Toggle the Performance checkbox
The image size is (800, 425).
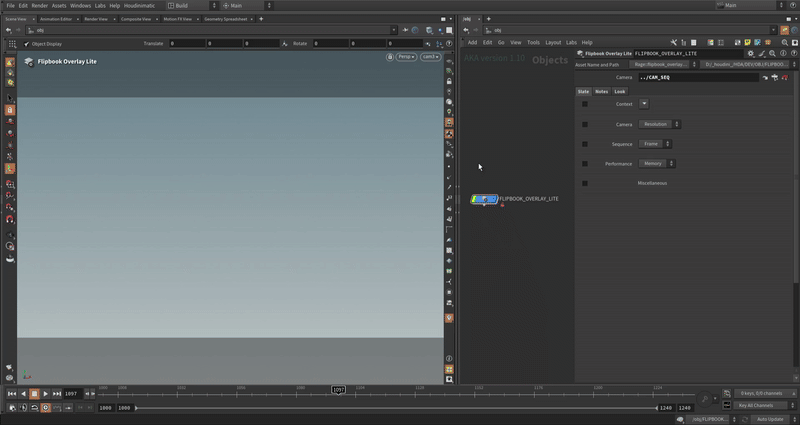tap(585, 164)
